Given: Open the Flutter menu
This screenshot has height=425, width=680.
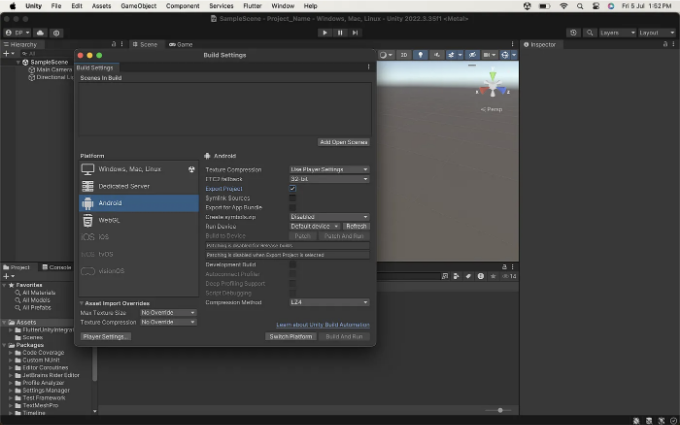Looking at the screenshot, I should click(x=252, y=6).
